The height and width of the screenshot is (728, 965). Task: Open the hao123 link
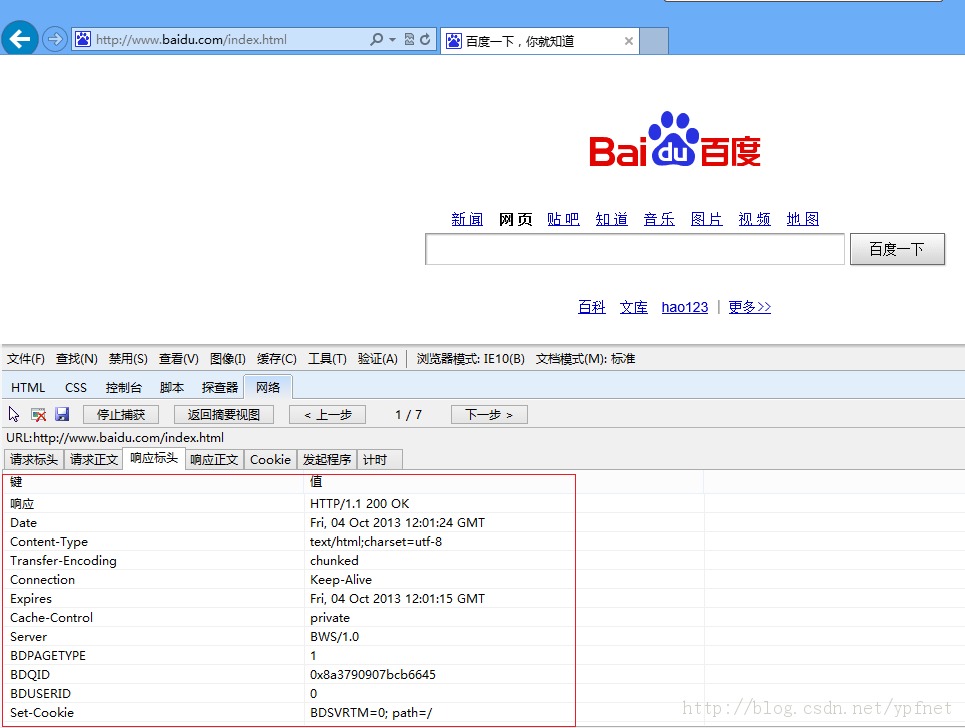684,307
